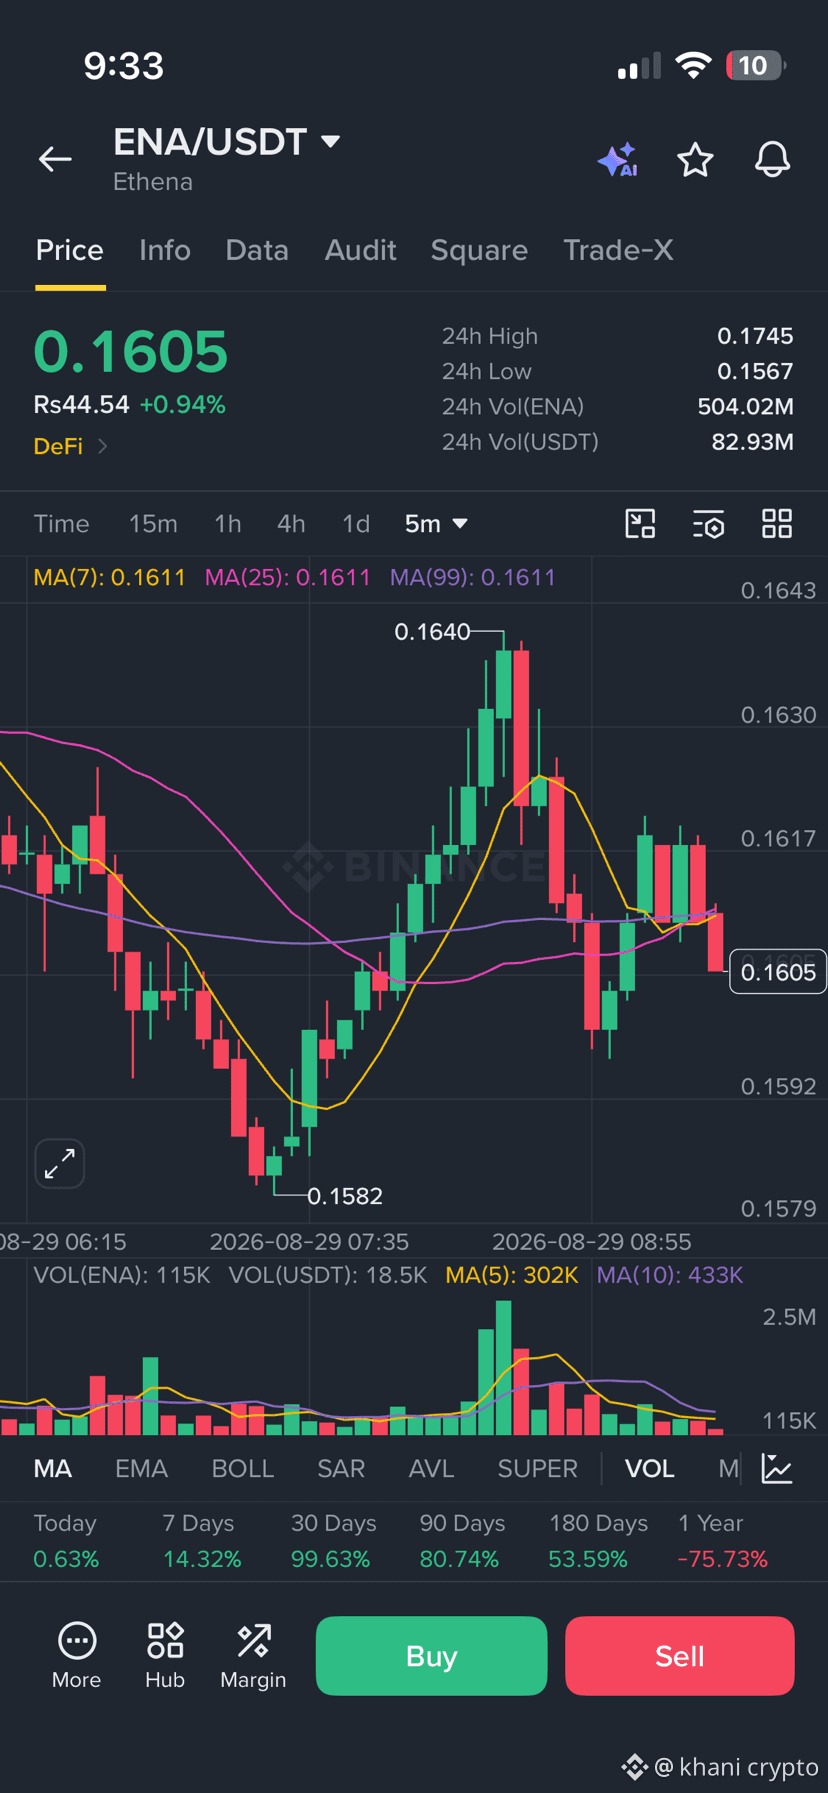The height and width of the screenshot is (1793, 828).
Task: Tap the green Buy button
Action: tap(431, 1656)
